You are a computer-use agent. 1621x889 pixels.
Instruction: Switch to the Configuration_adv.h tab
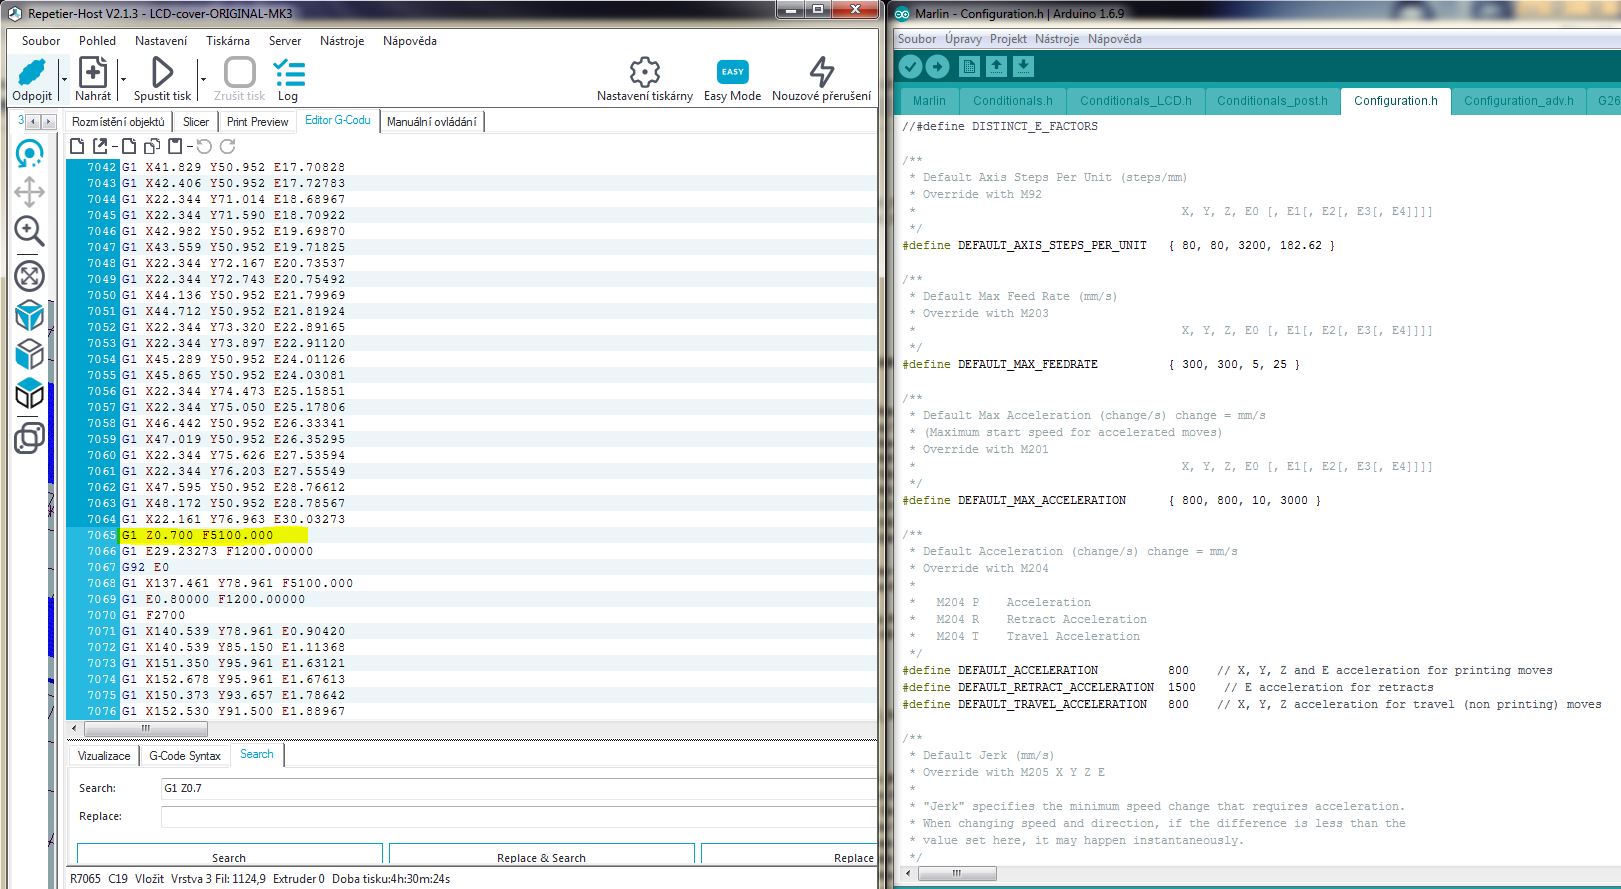point(1518,101)
